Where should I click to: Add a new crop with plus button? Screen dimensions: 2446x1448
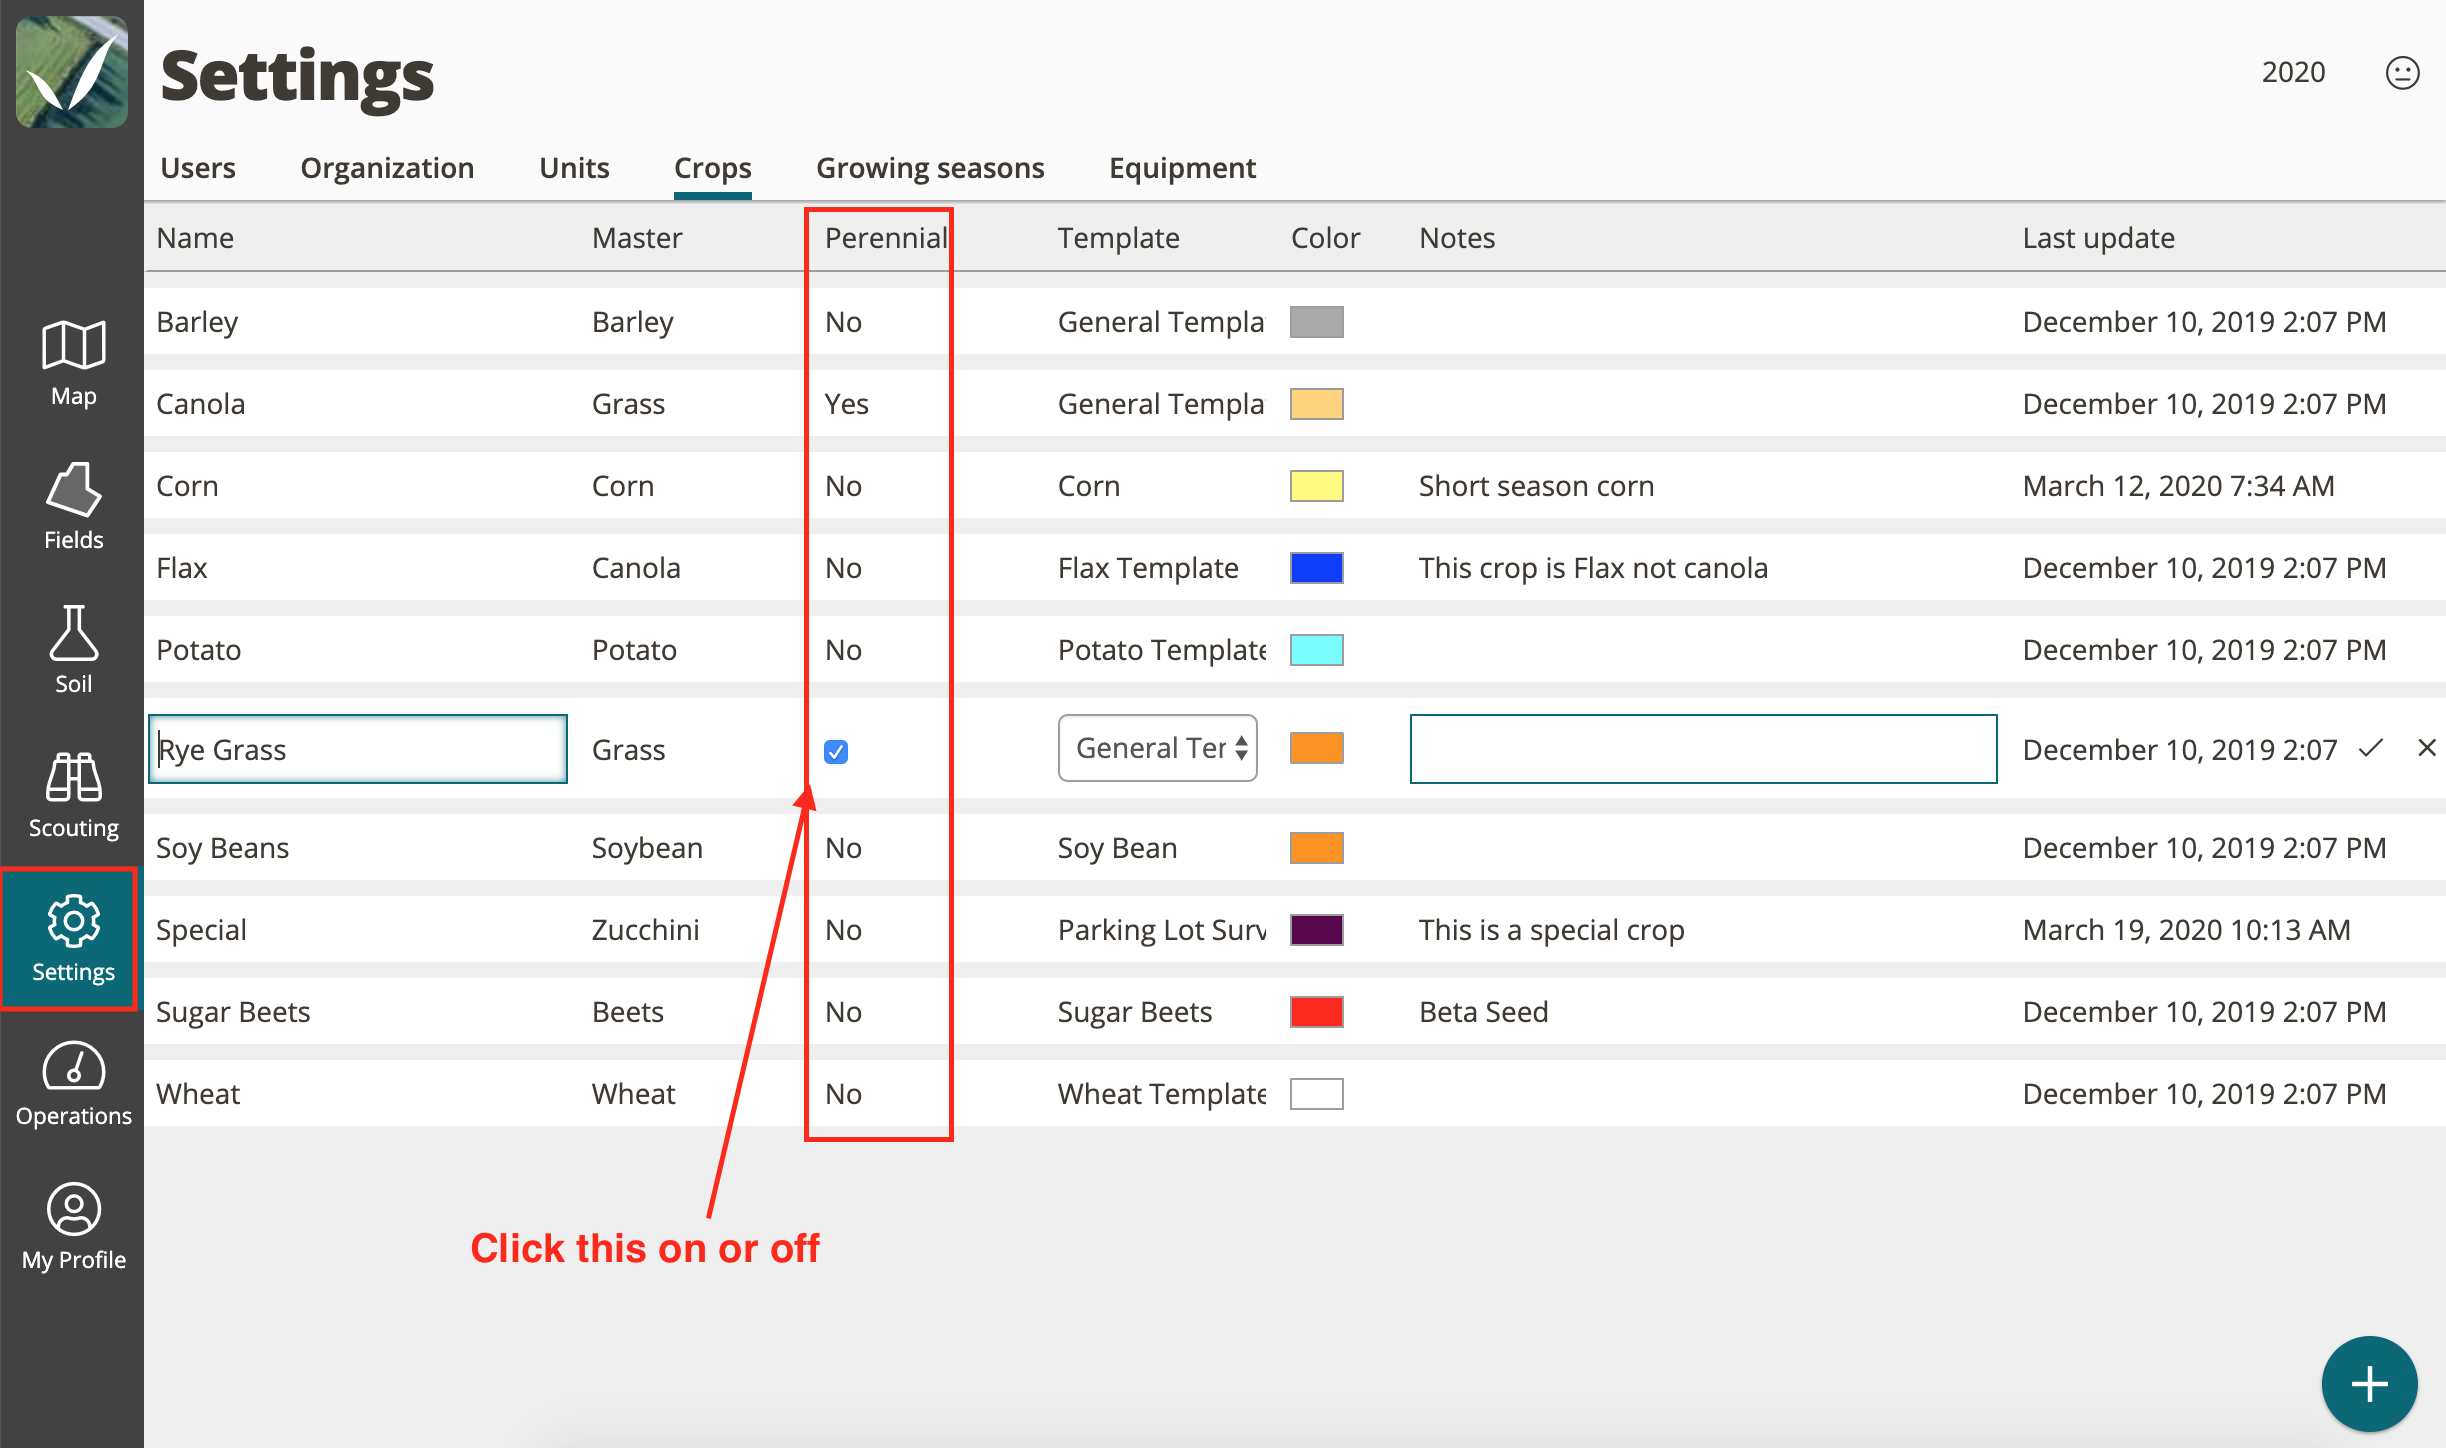(2369, 1384)
